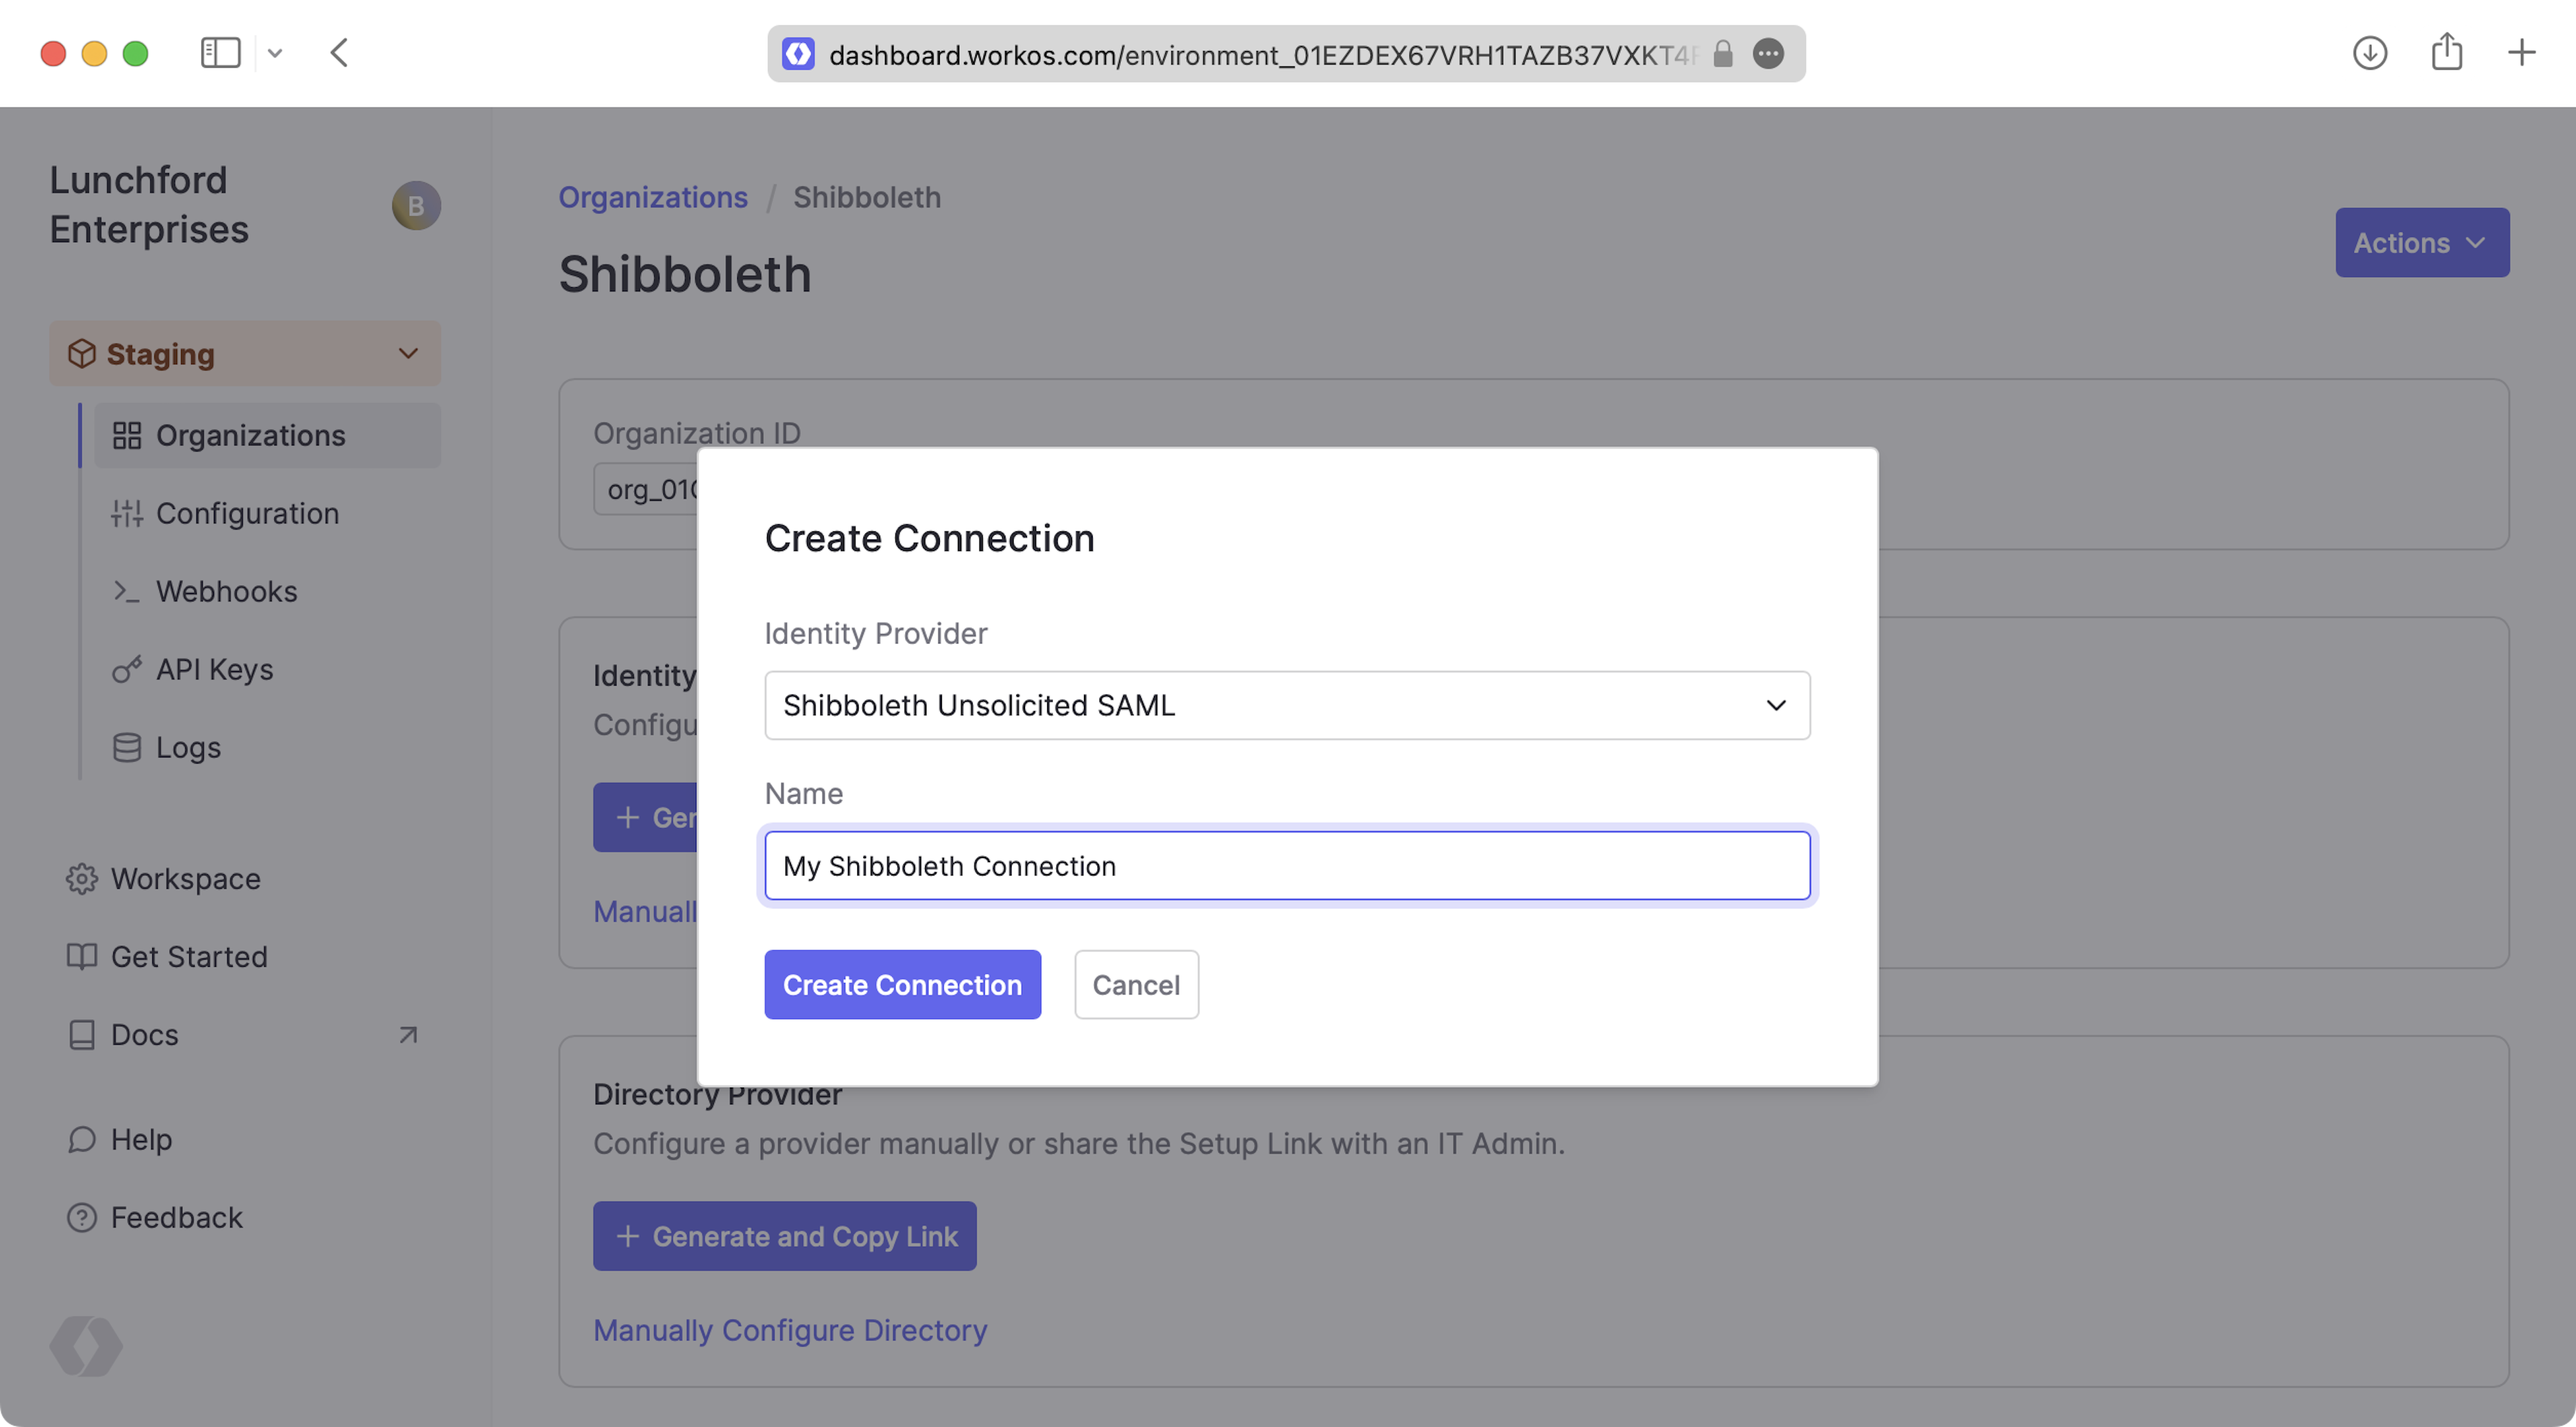The width and height of the screenshot is (2576, 1427).
Task: Click the WorkOS logo at sidebar bottom
Action: [x=86, y=1345]
